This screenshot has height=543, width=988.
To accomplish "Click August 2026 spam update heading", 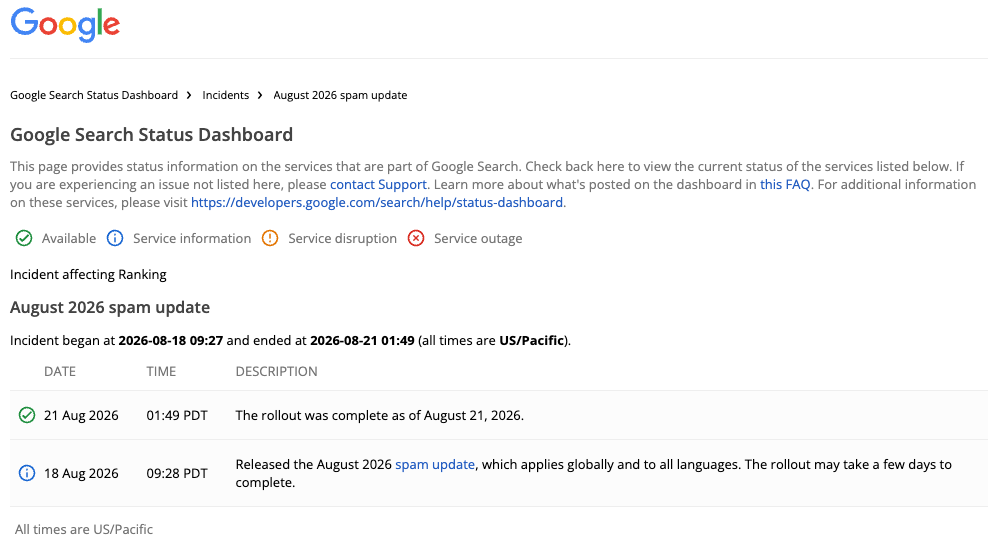I will [110, 307].
